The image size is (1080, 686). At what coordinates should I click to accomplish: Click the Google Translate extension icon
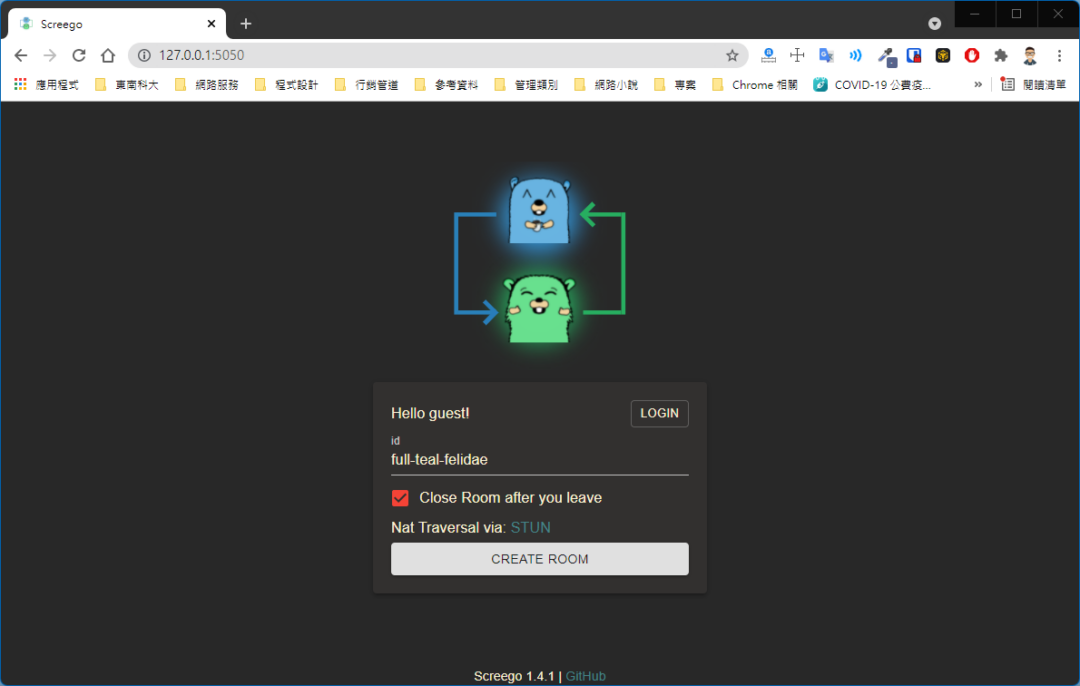[x=826, y=55]
